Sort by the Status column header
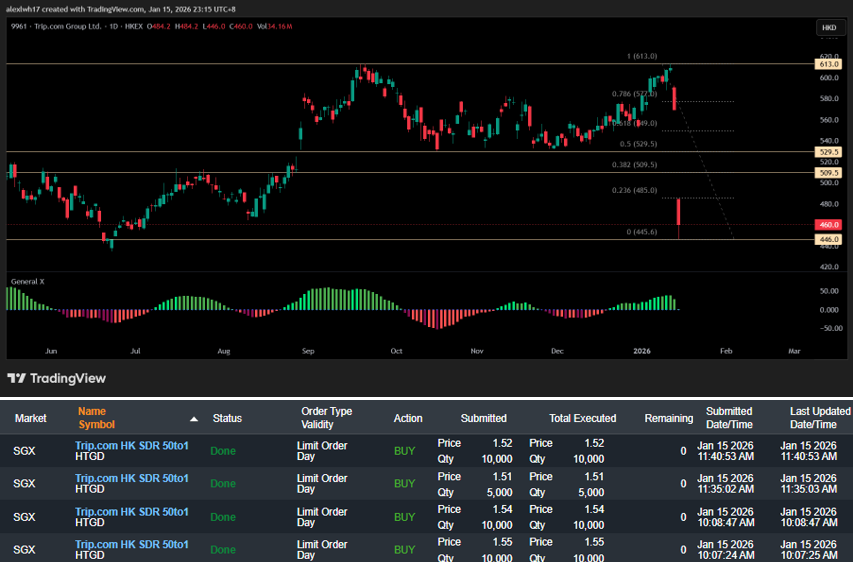853x562 pixels. click(x=227, y=418)
